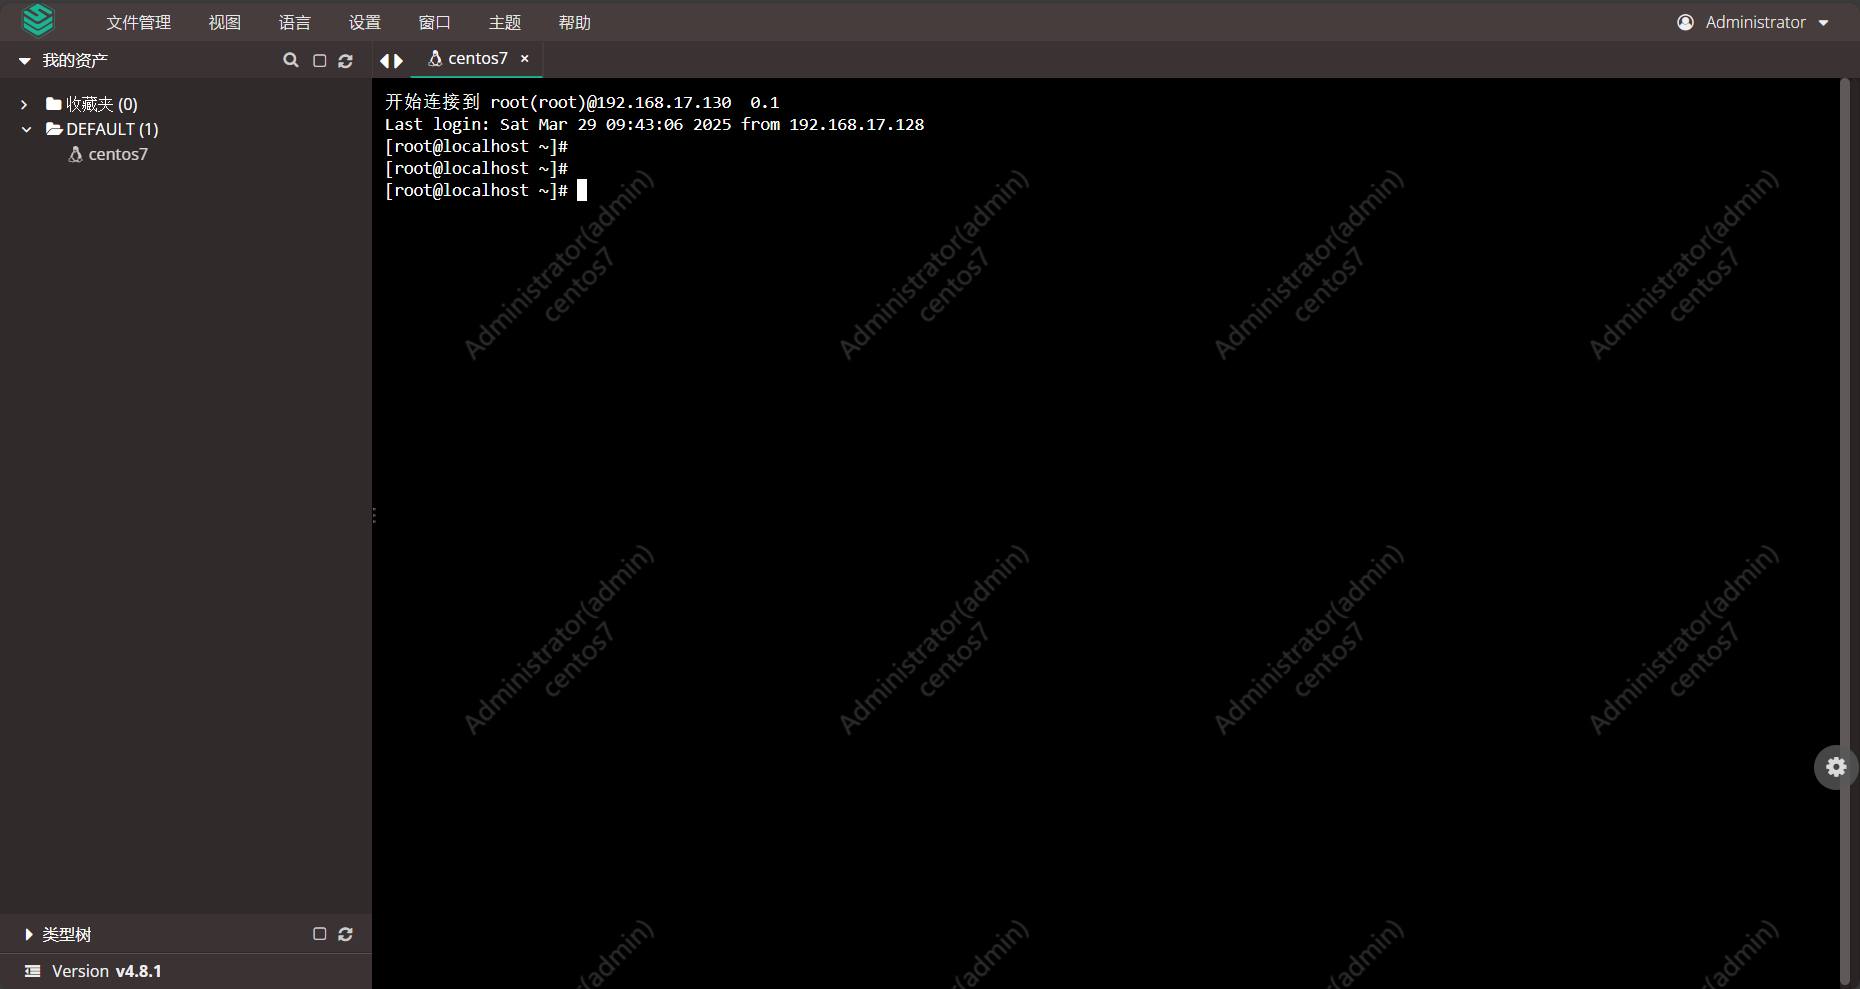Viewport: 1860px width, 989px height.
Task: Click the Version icon in the bottom bar
Action: [x=31, y=970]
